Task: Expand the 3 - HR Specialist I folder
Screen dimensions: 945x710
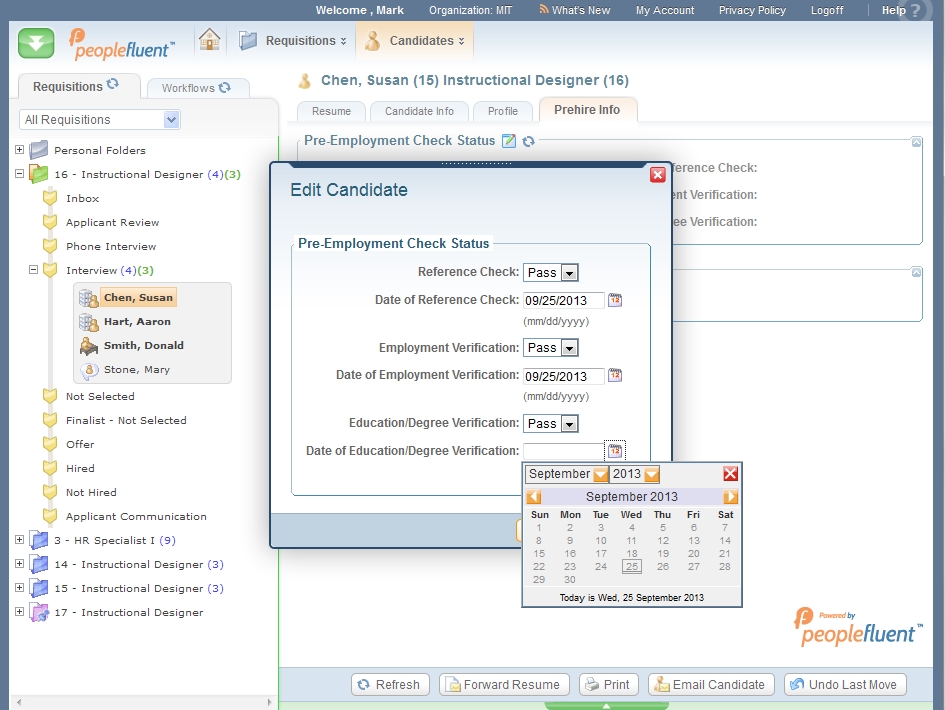Action: [x=19, y=540]
